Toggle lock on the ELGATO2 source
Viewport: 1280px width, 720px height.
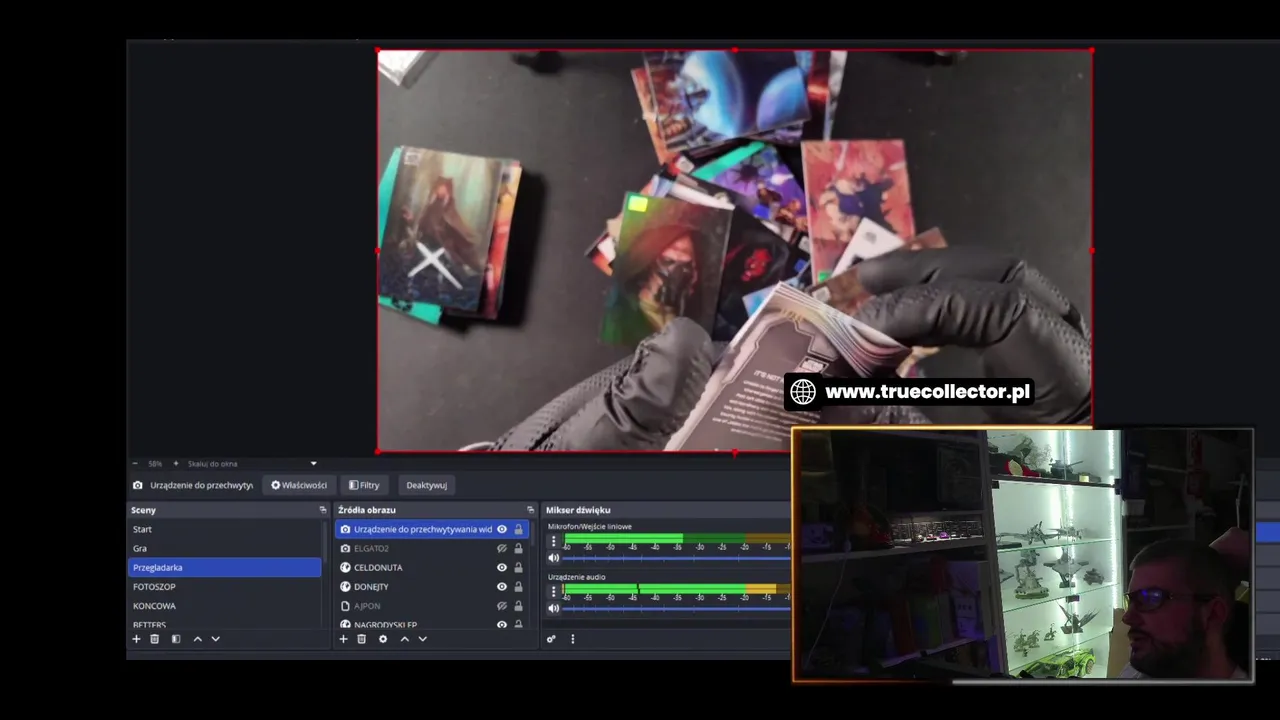(518, 548)
